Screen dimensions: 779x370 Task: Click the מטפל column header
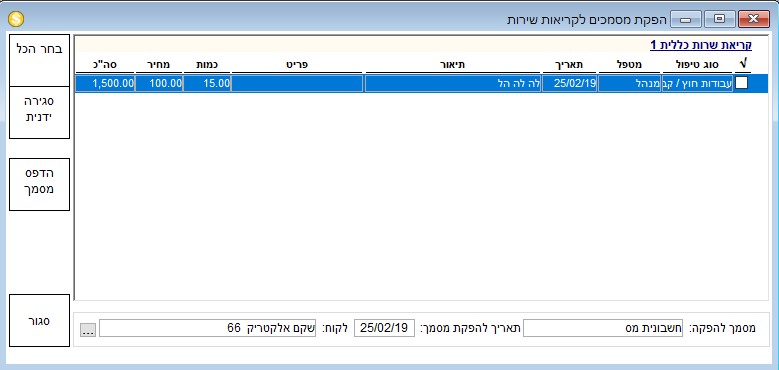click(629, 65)
